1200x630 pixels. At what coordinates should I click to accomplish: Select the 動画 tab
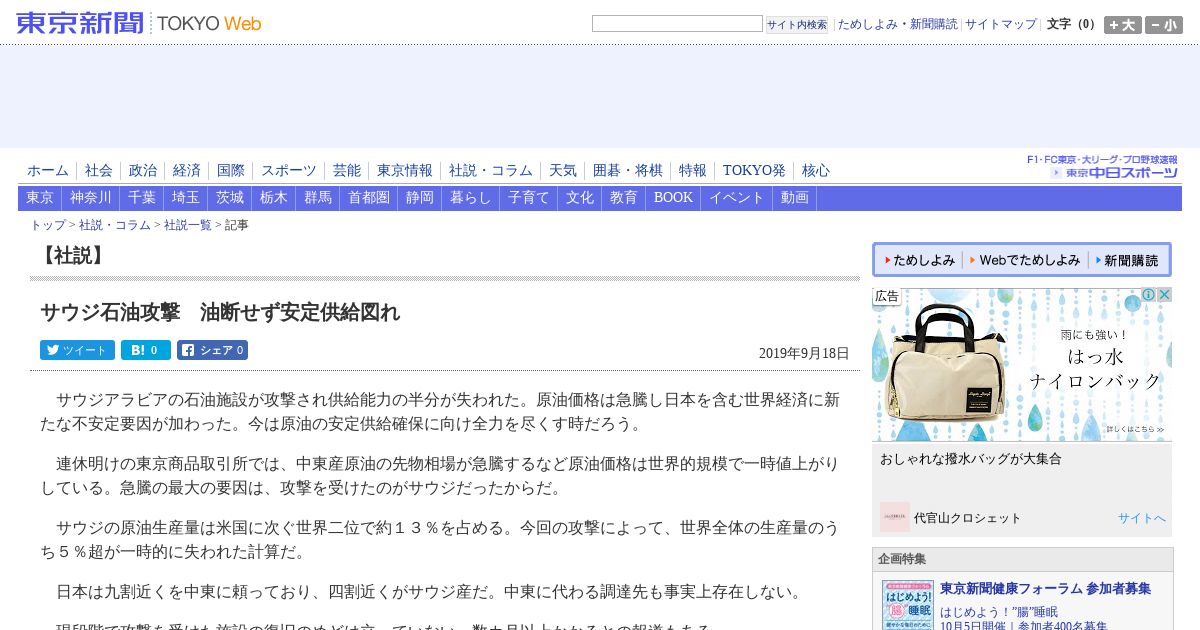pyautogui.click(x=795, y=198)
